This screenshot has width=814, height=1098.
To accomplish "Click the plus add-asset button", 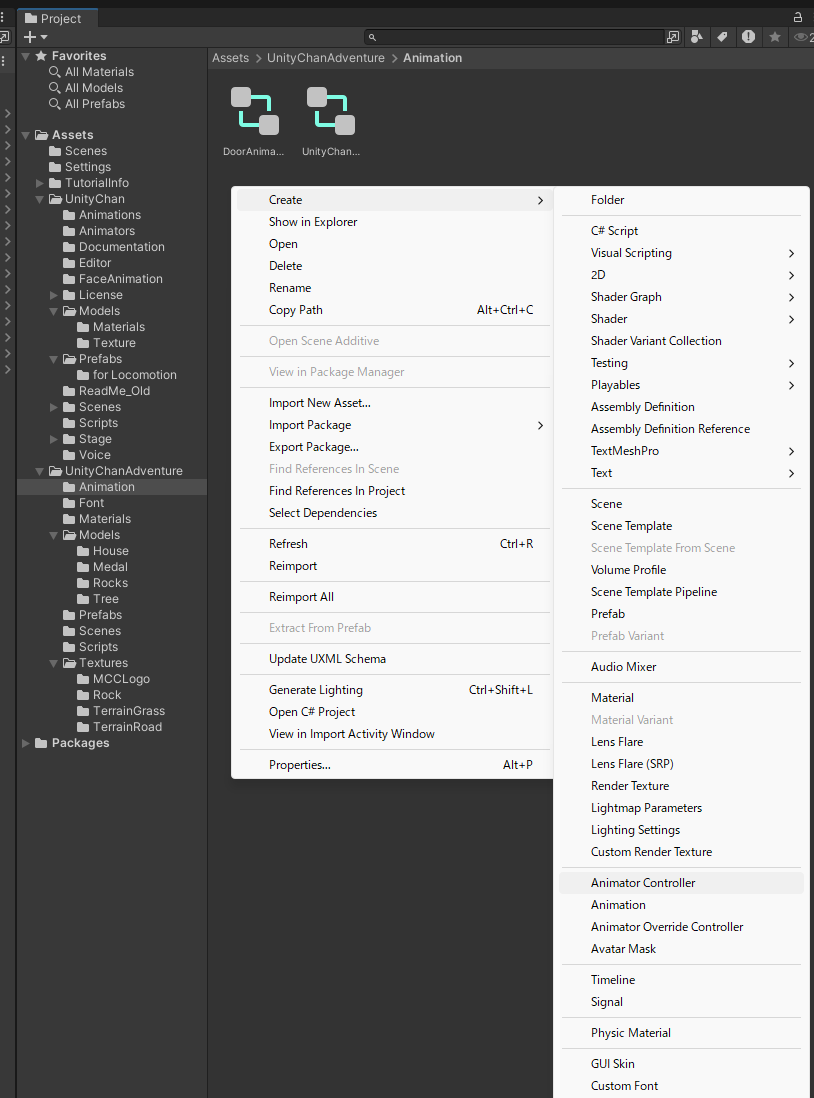I will (x=29, y=37).
